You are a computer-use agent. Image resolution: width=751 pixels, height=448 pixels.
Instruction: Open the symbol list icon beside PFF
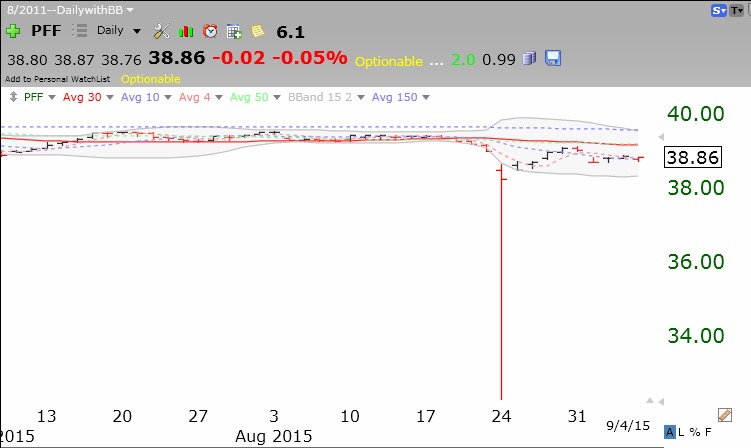[x=80, y=31]
